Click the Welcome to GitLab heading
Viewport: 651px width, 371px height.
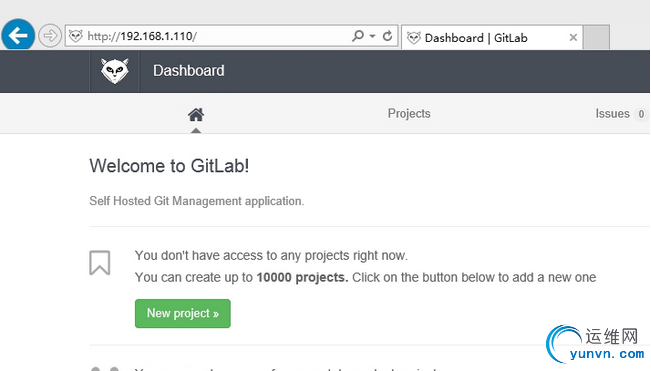(x=169, y=166)
